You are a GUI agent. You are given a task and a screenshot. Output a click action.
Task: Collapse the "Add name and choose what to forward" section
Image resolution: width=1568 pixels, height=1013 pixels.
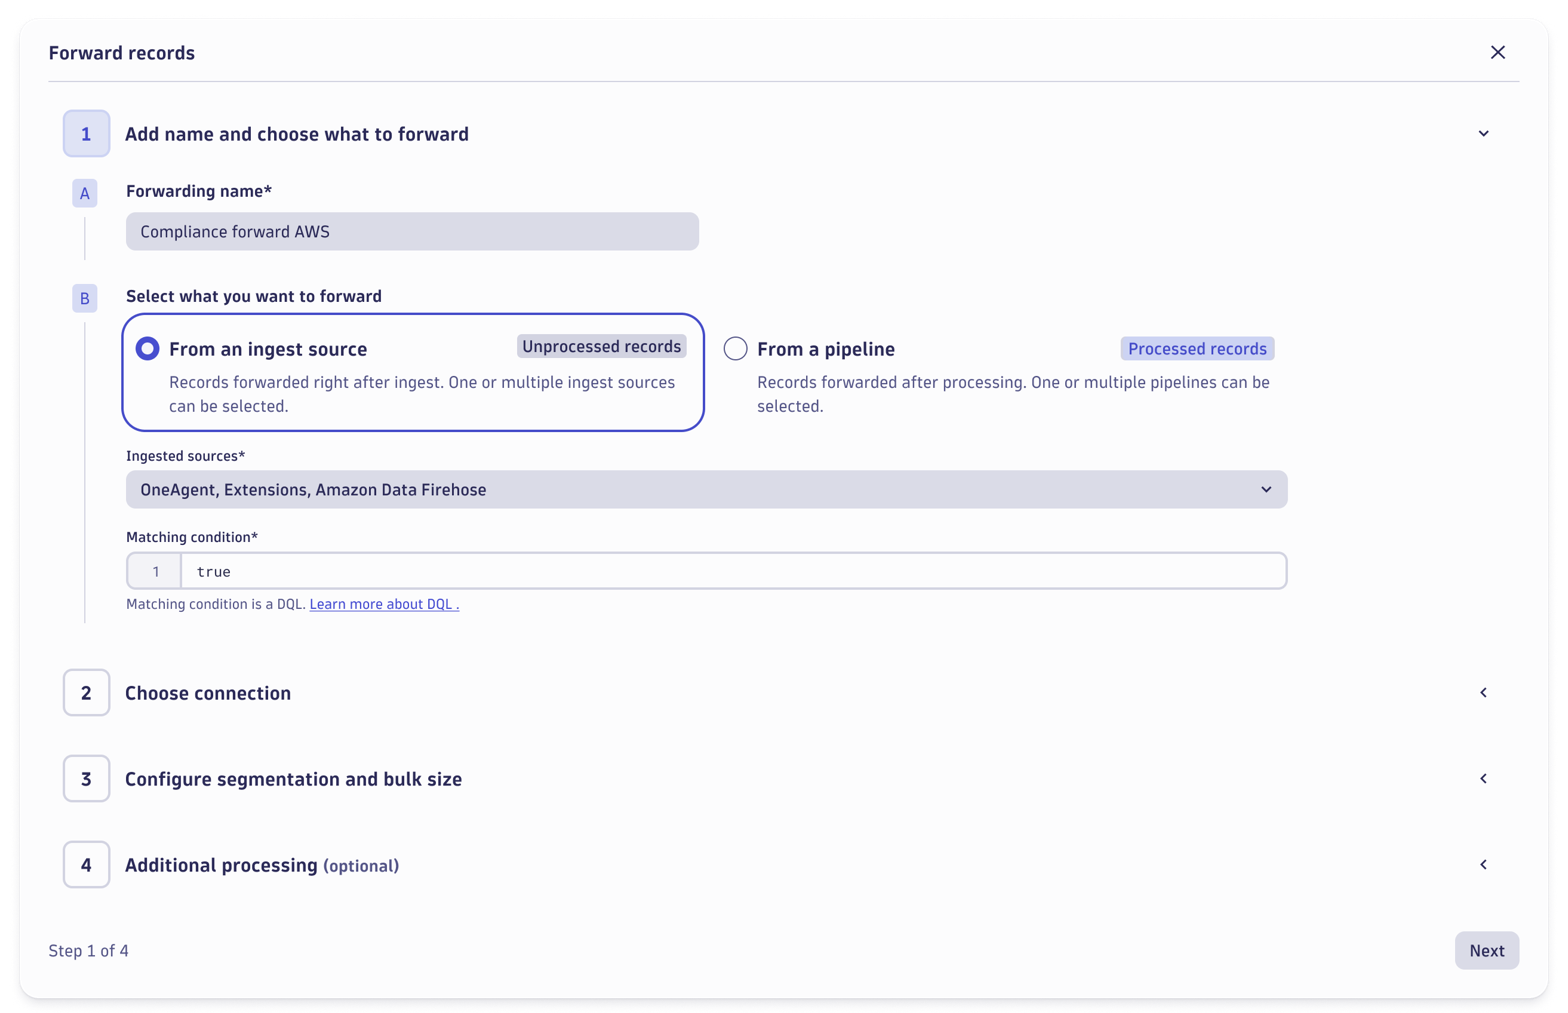1483,133
